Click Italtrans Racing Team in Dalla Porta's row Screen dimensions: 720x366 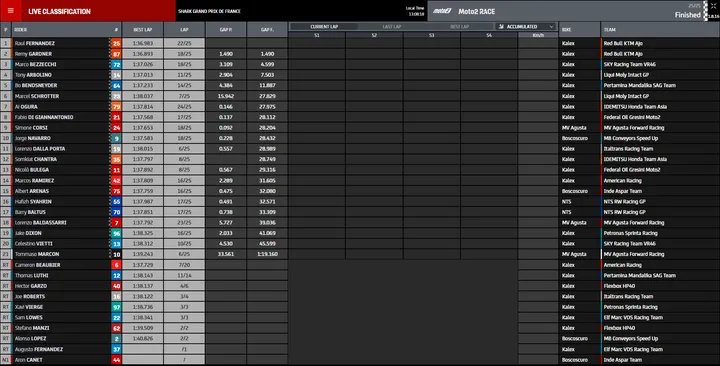tap(628, 149)
